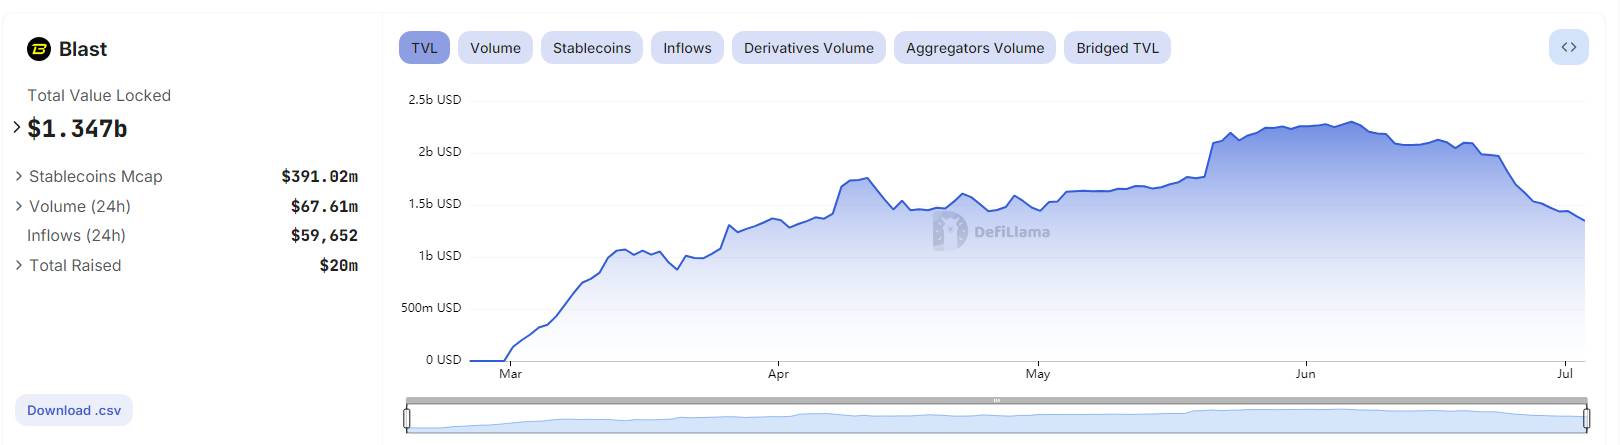The height and width of the screenshot is (445, 1620).
Task: Click the Jun label on x-axis
Action: (1305, 373)
